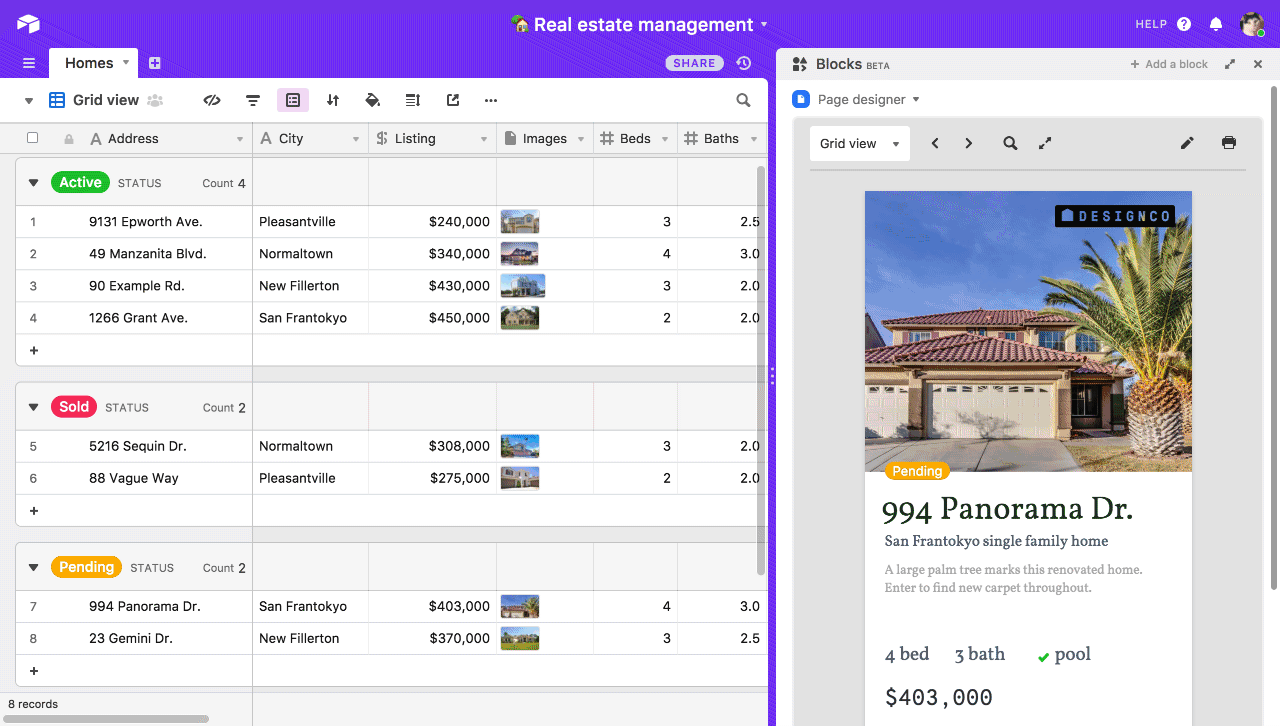Open search in the grid toolbar
This screenshot has height=726, width=1280.
pyautogui.click(x=743, y=100)
